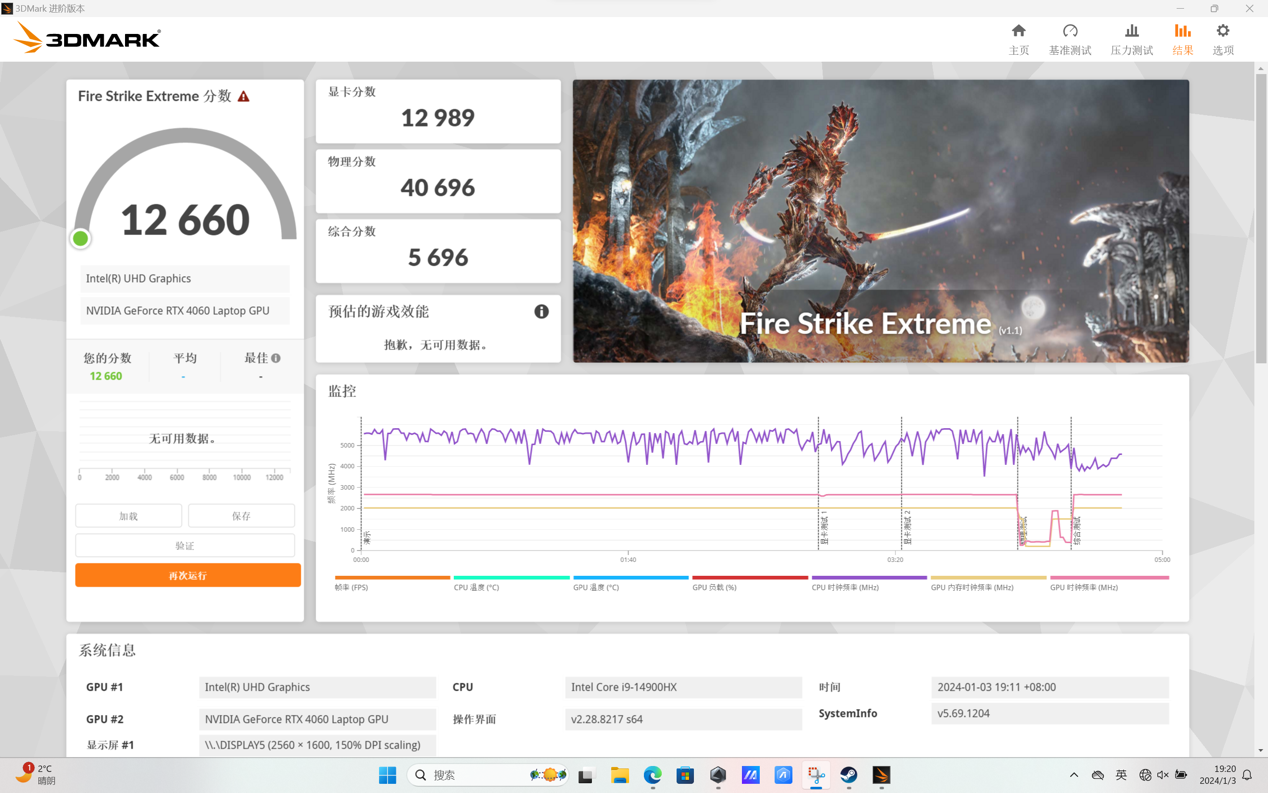Click the vertical scrollbar on the right
This screenshot has height=793, width=1268.
coord(1260,219)
